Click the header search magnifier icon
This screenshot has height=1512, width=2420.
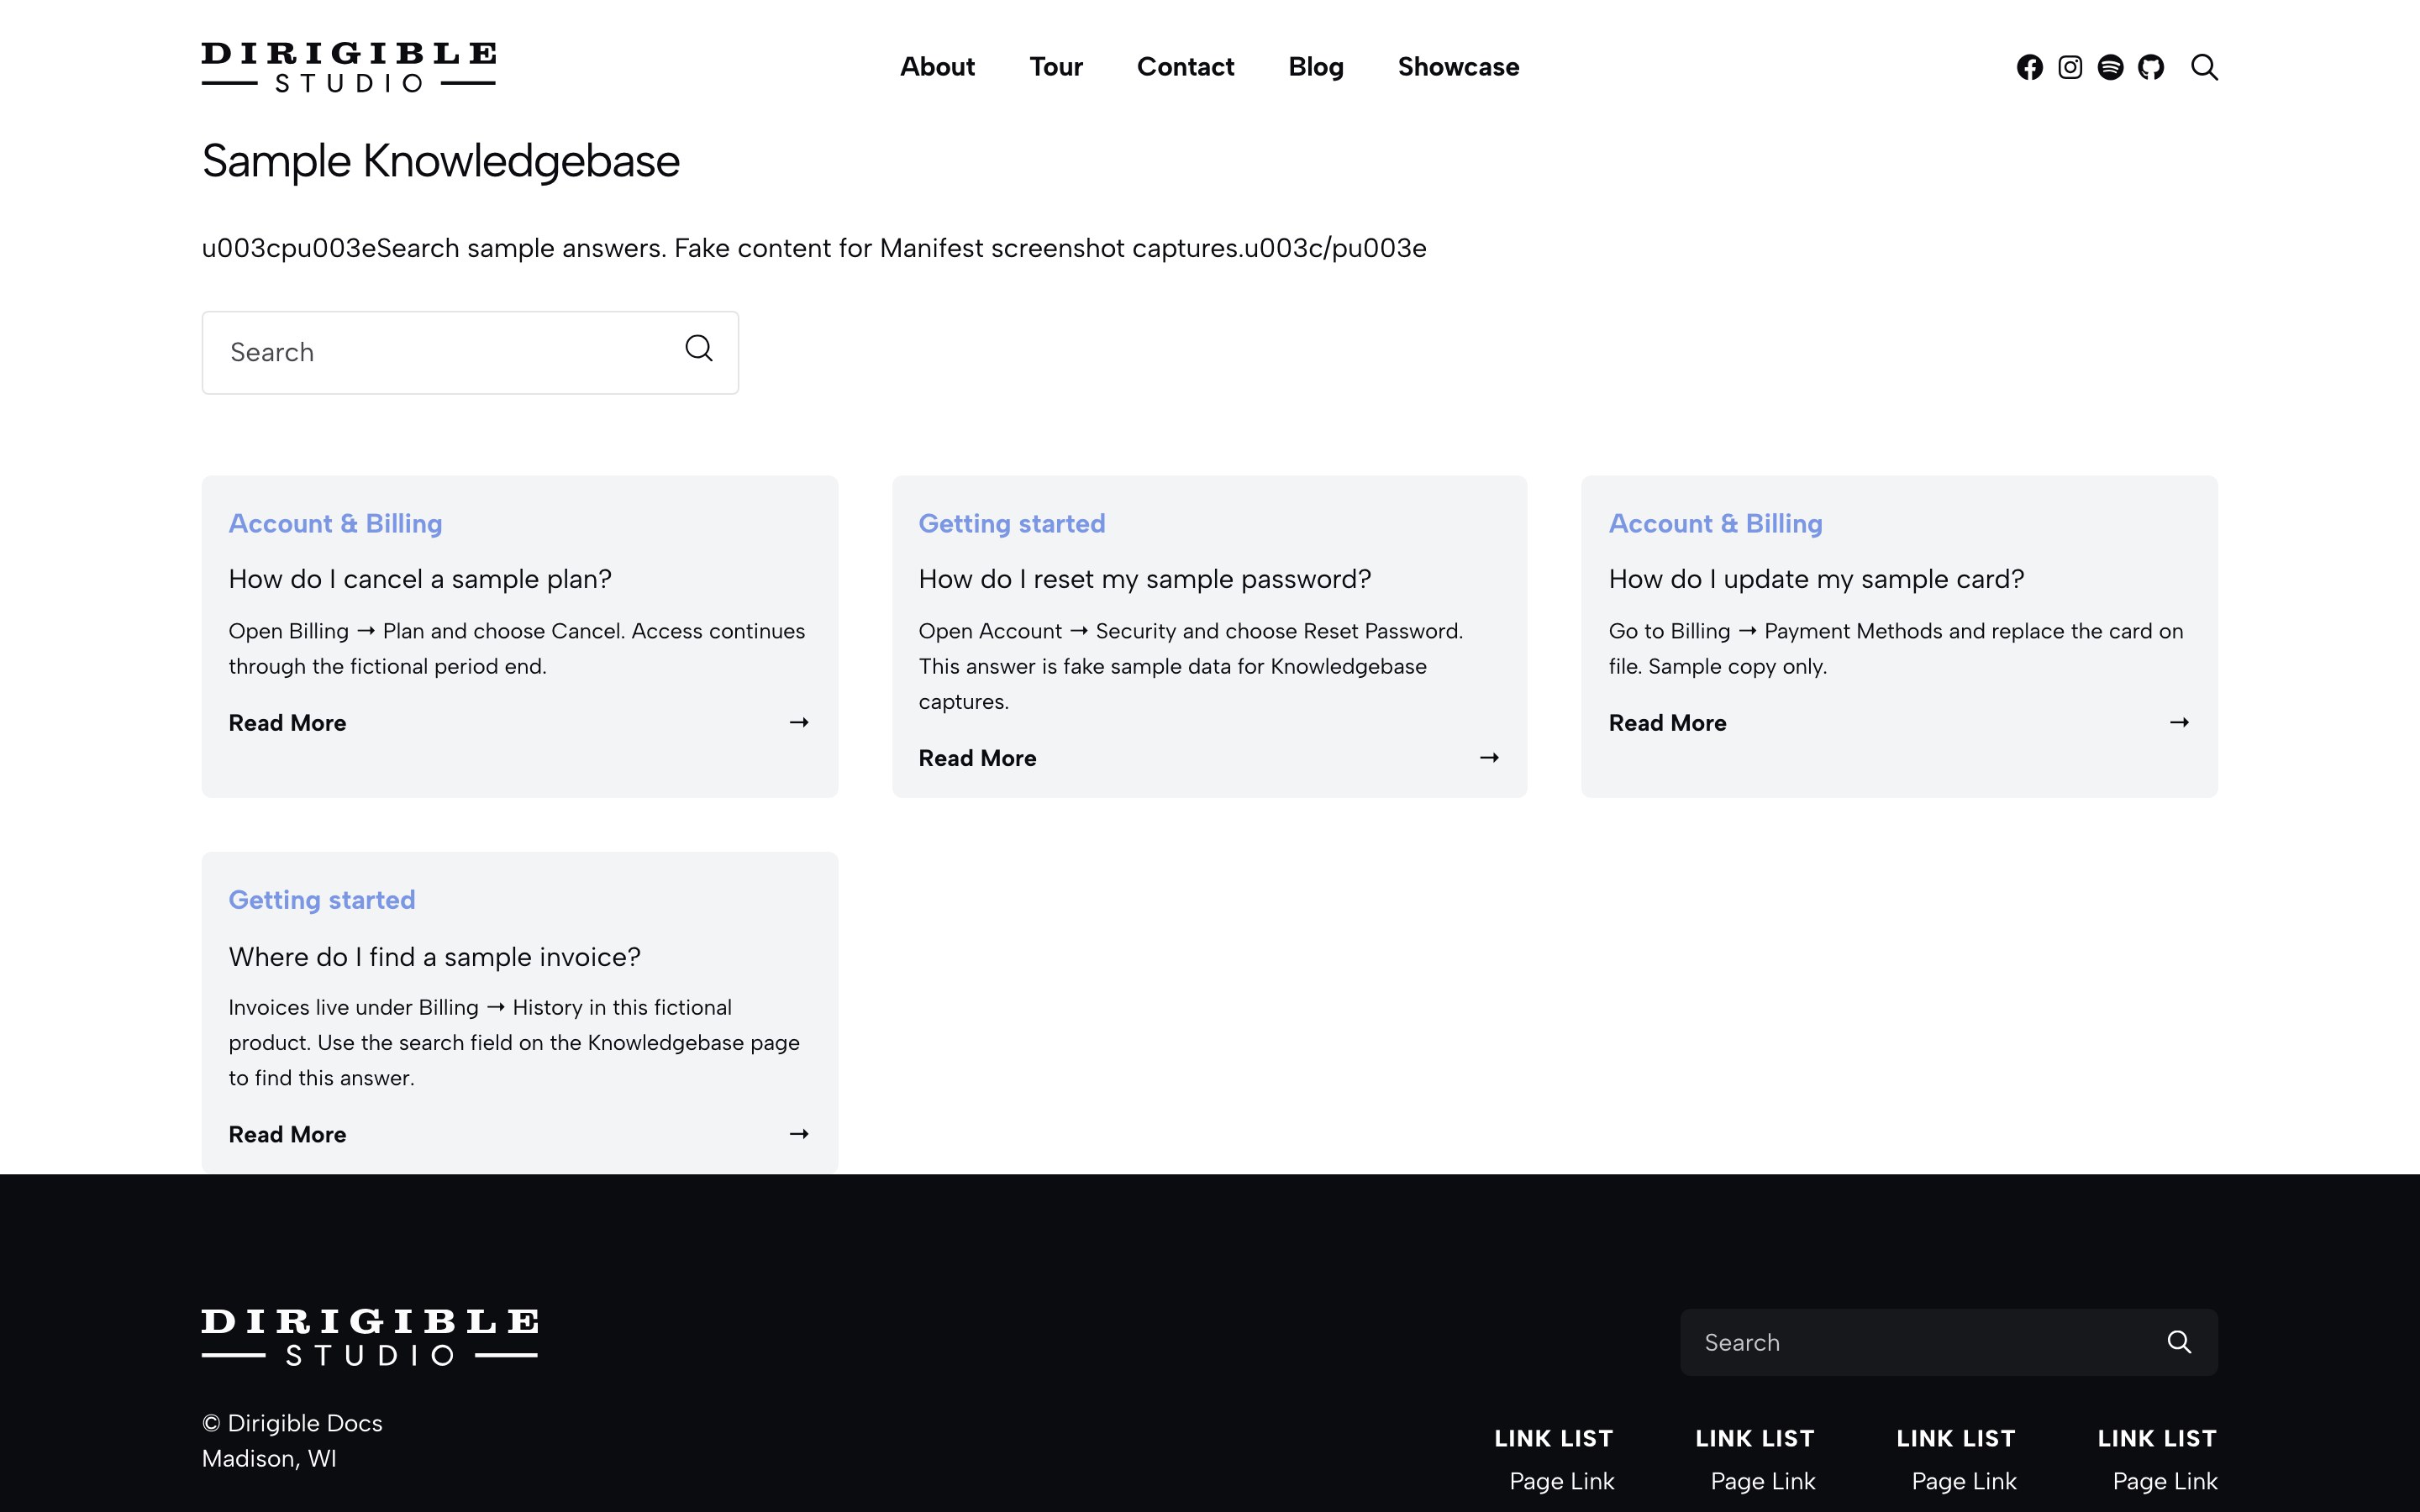point(2204,67)
